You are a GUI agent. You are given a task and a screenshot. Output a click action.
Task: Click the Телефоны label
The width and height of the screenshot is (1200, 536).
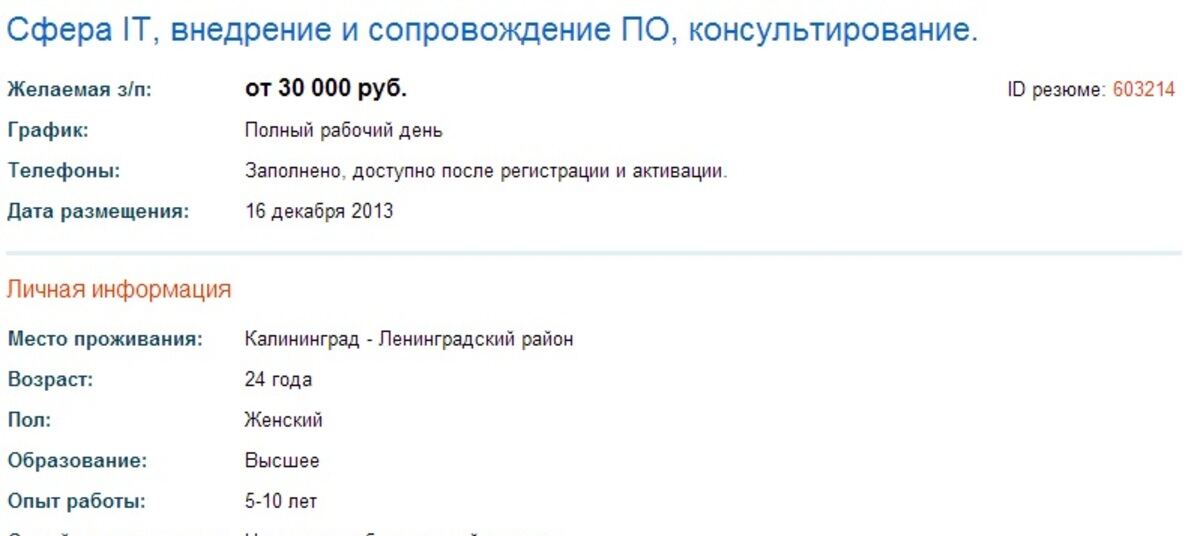pyautogui.click(x=64, y=171)
